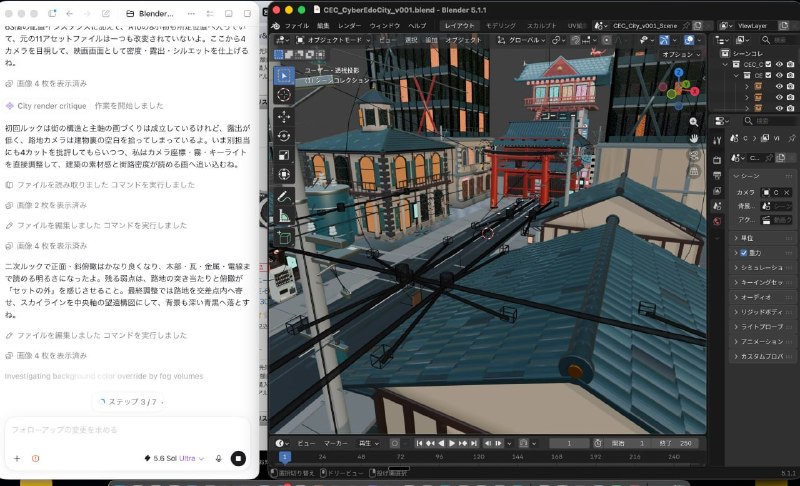Jump to the timeline start frame
800x486 pixels.
(419, 443)
